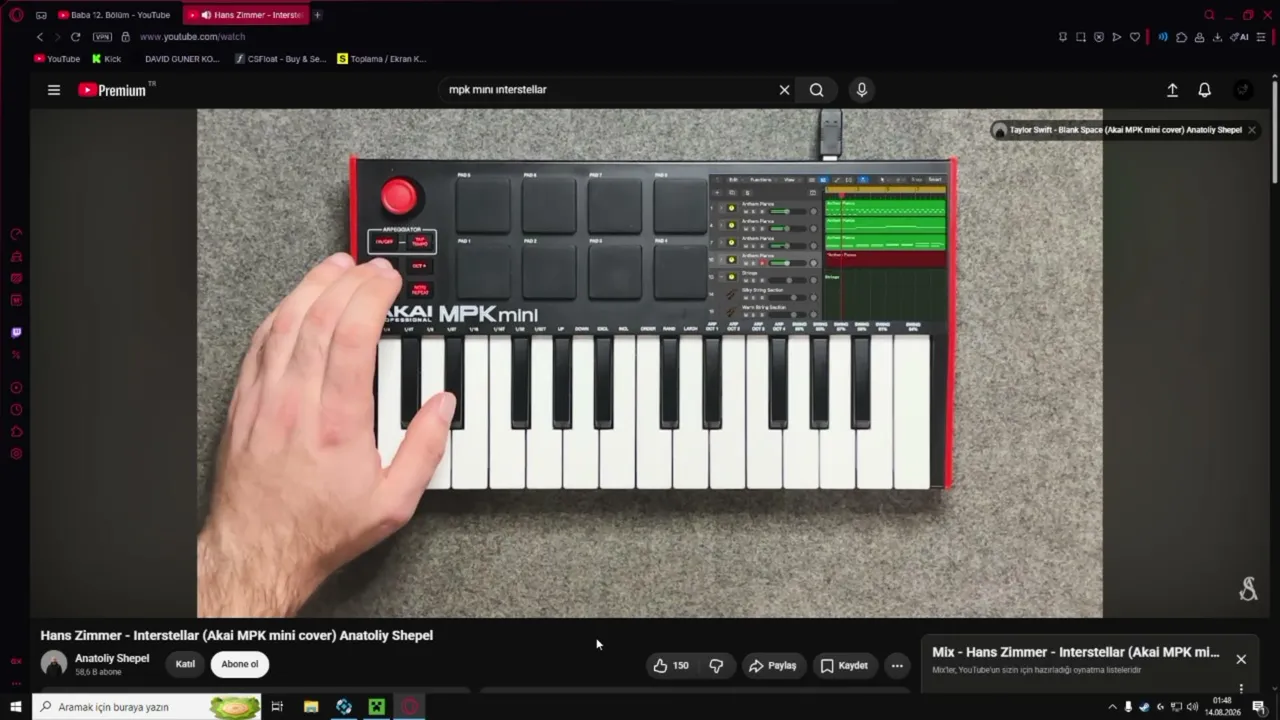Viewport: 1280px width, 720px height.
Task: Open a new browser tab
Action: (x=318, y=15)
